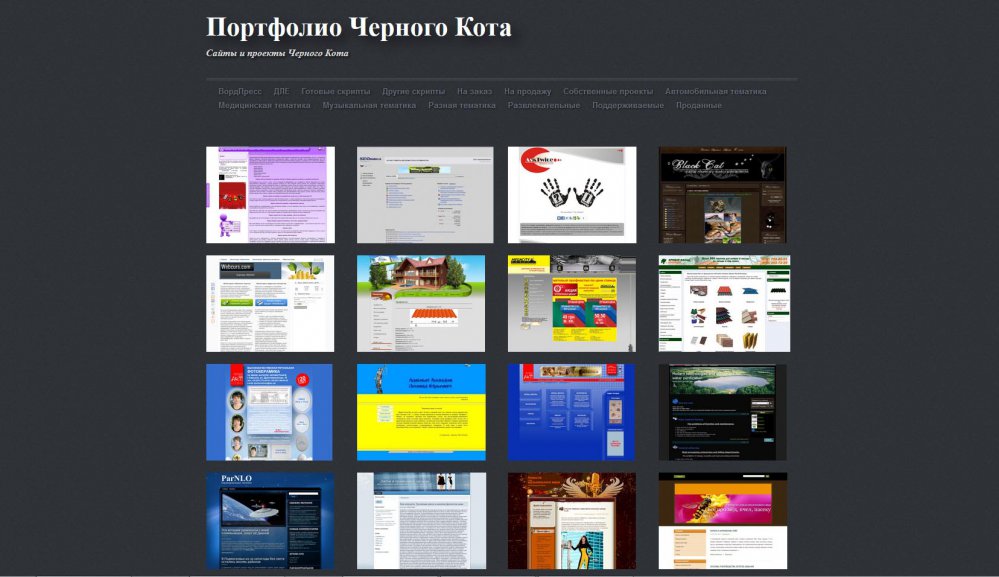999x577 pixels.
Task: Open the brown winged-logo site thumbnail
Action: [572, 521]
